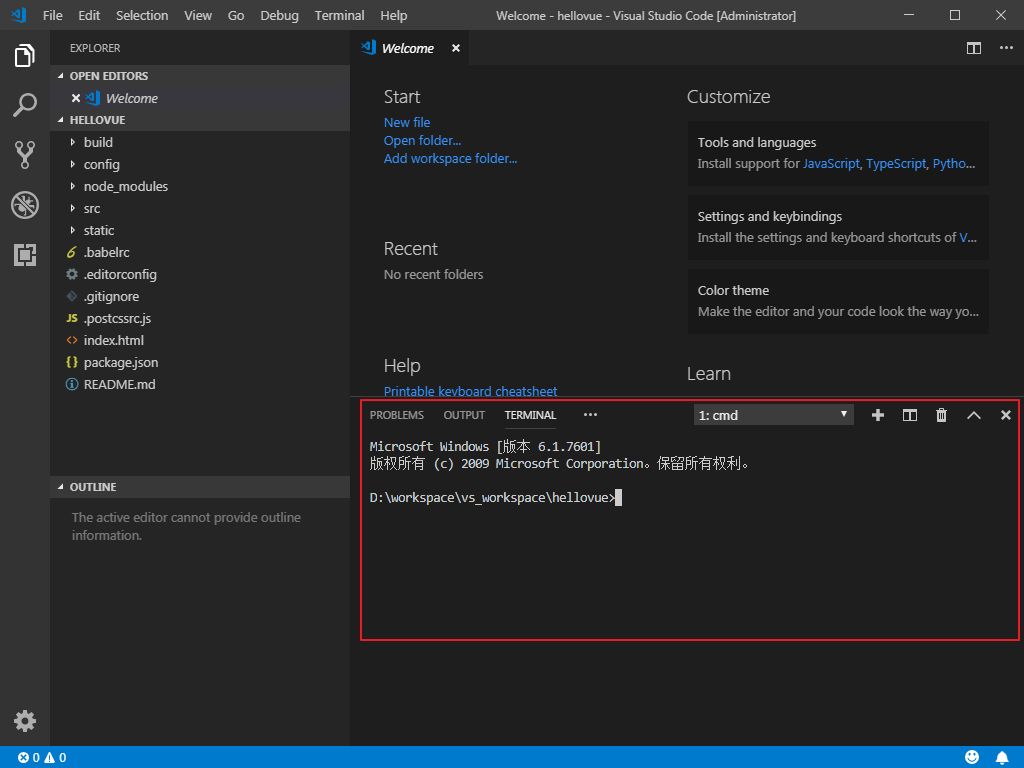Screen dimensions: 1024x768
Task: Open the 1: cmd terminal dropdown
Action: pyautogui.click(x=773, y=415)
